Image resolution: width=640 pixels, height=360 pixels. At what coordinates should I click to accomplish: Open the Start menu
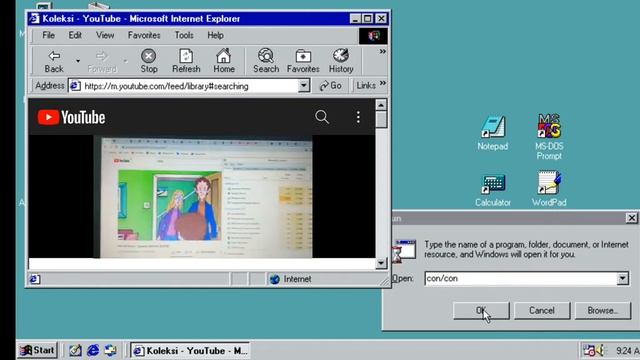(x=37, y=350)
